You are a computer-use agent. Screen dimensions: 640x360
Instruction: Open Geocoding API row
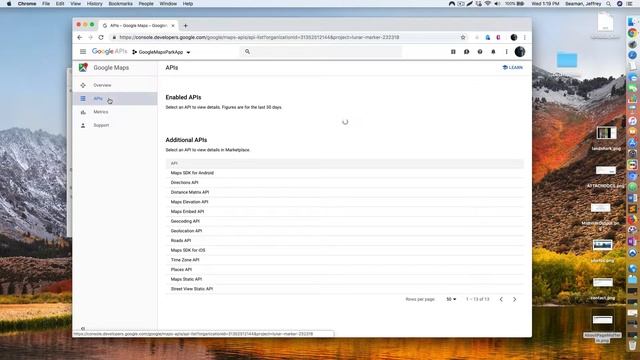pyautogui.click(x=344, y=221)
